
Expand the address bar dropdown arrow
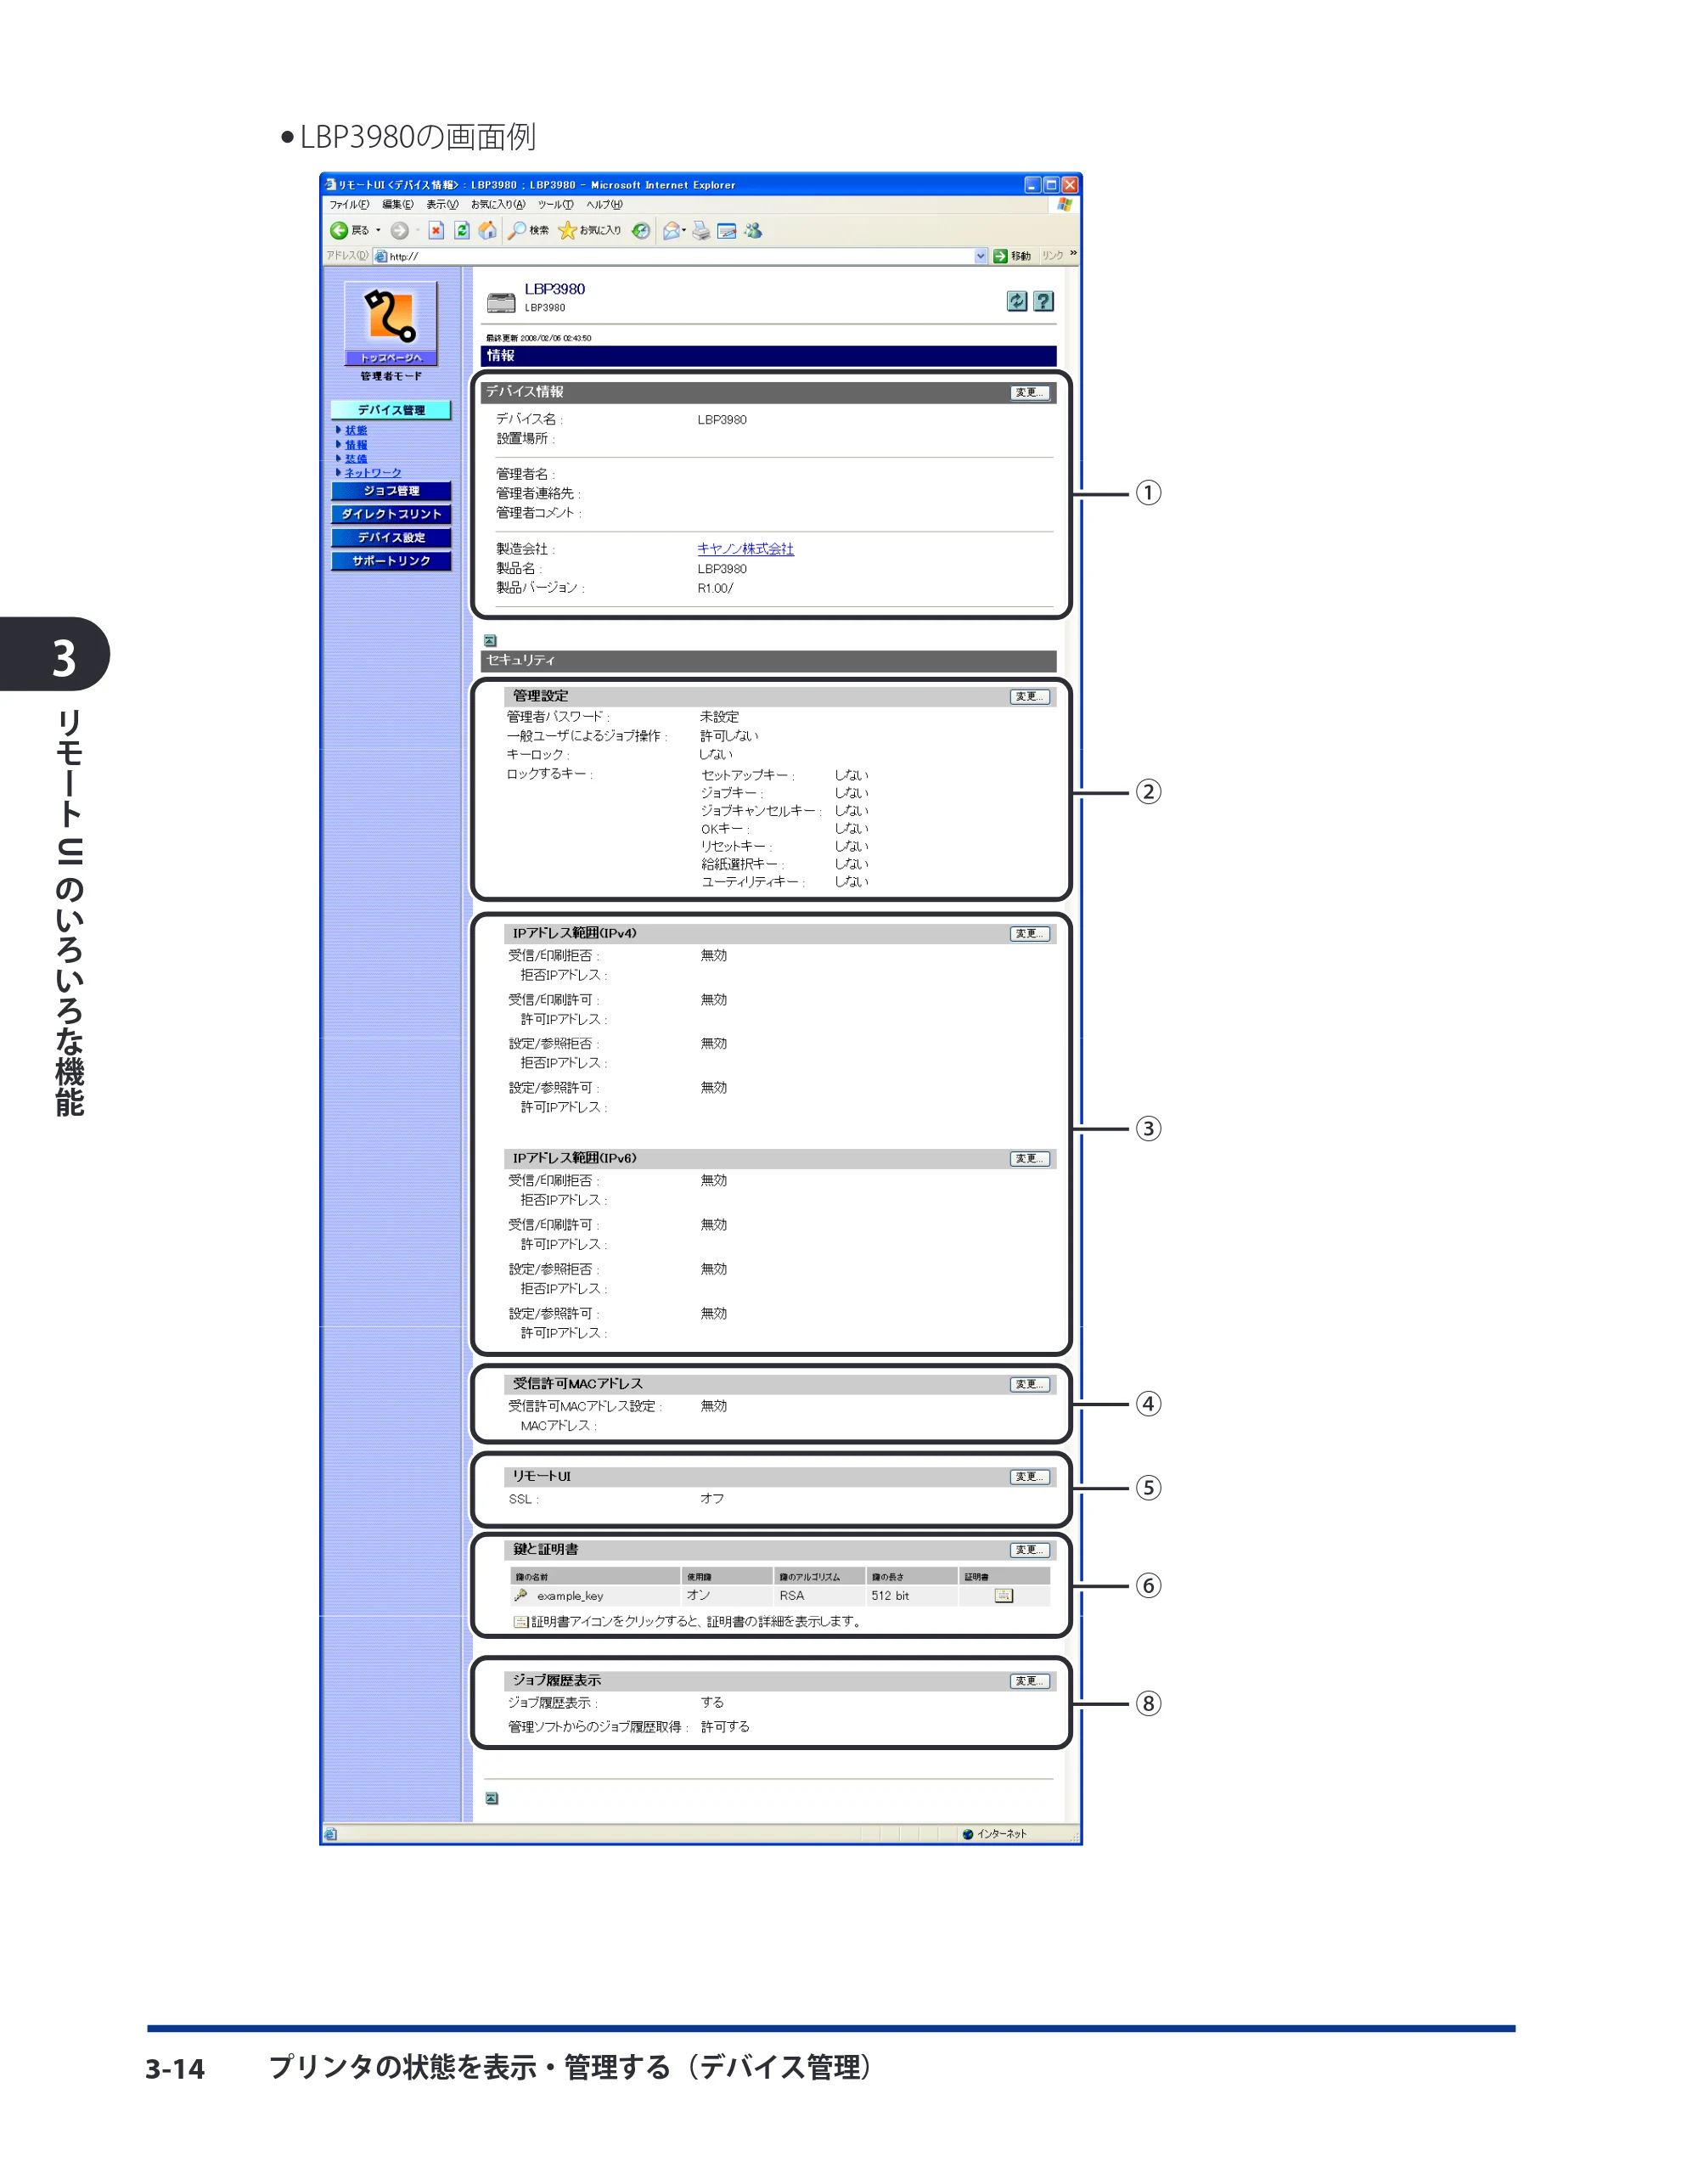click(980, 256)
